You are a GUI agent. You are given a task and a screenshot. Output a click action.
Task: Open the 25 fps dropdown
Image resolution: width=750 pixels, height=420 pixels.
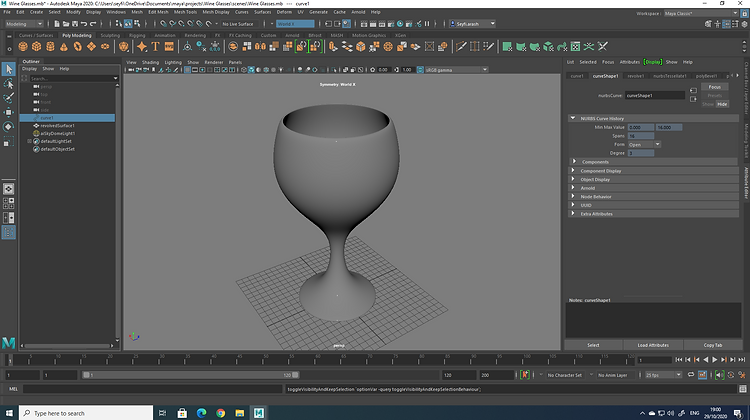pyautogui.click(x=663, y=375)
